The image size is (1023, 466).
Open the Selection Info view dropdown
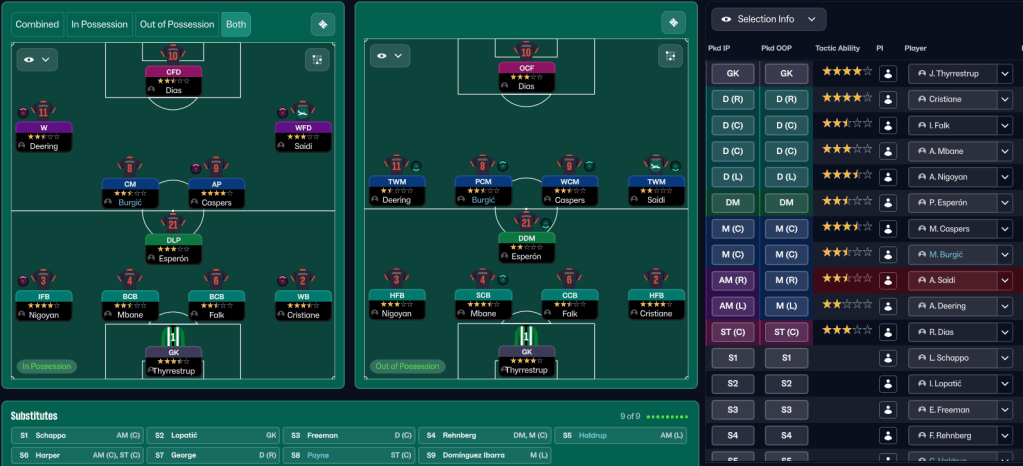coord(768,19)
